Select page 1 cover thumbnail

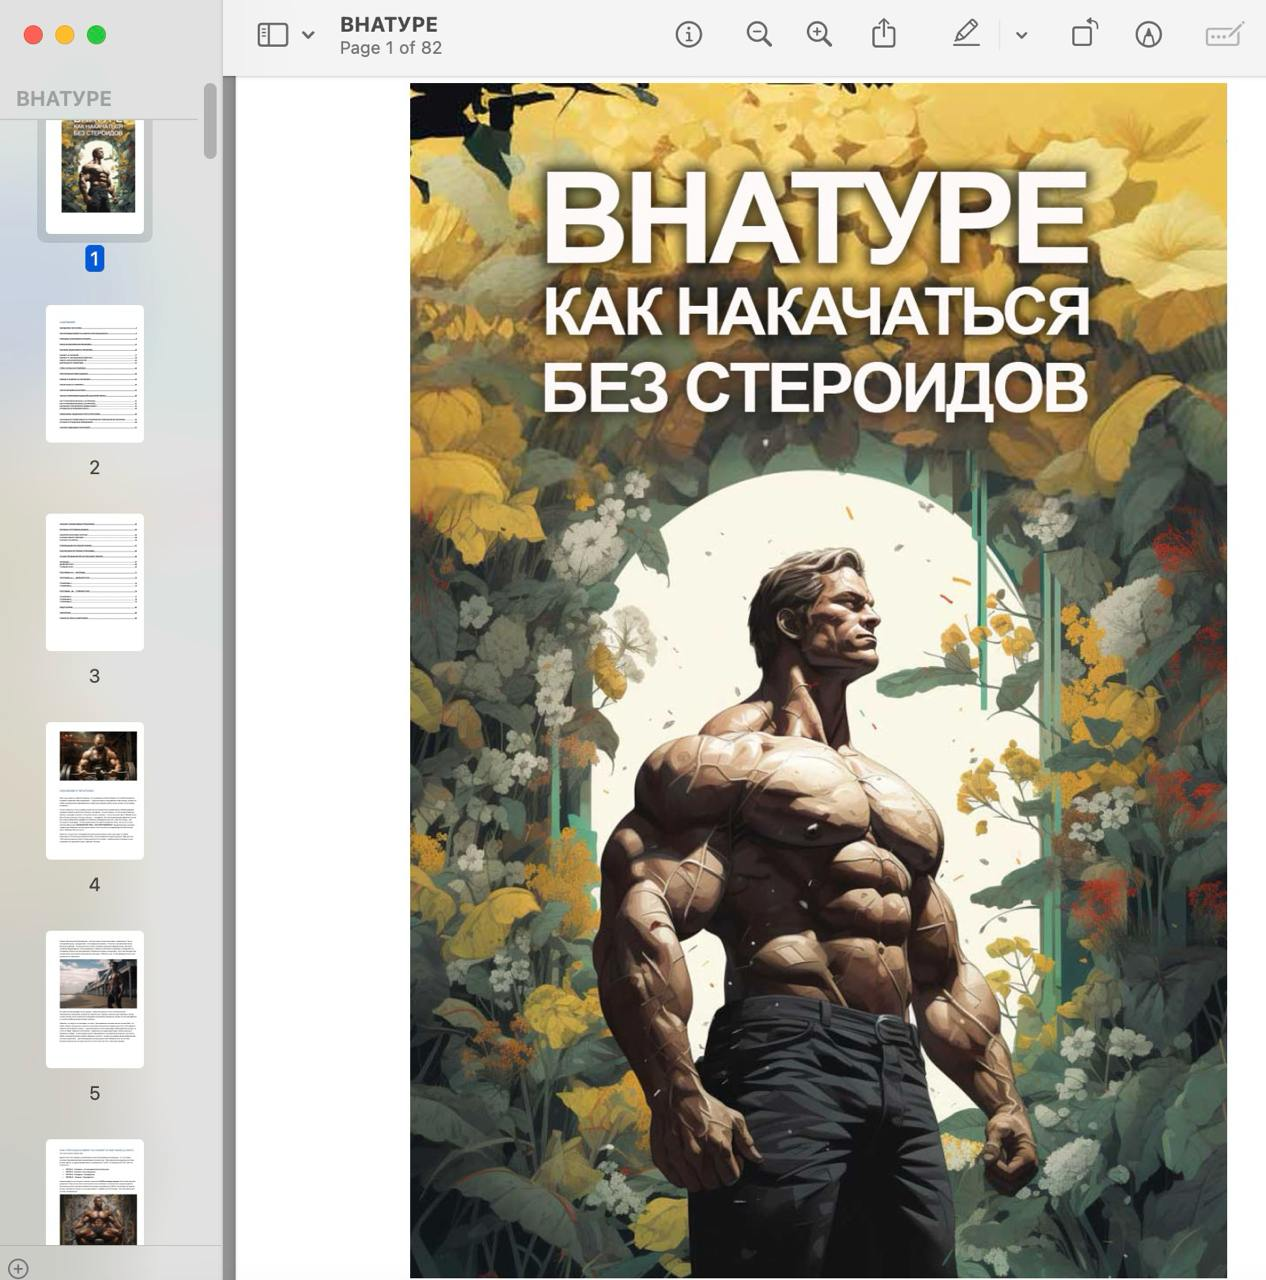point(95,173)
